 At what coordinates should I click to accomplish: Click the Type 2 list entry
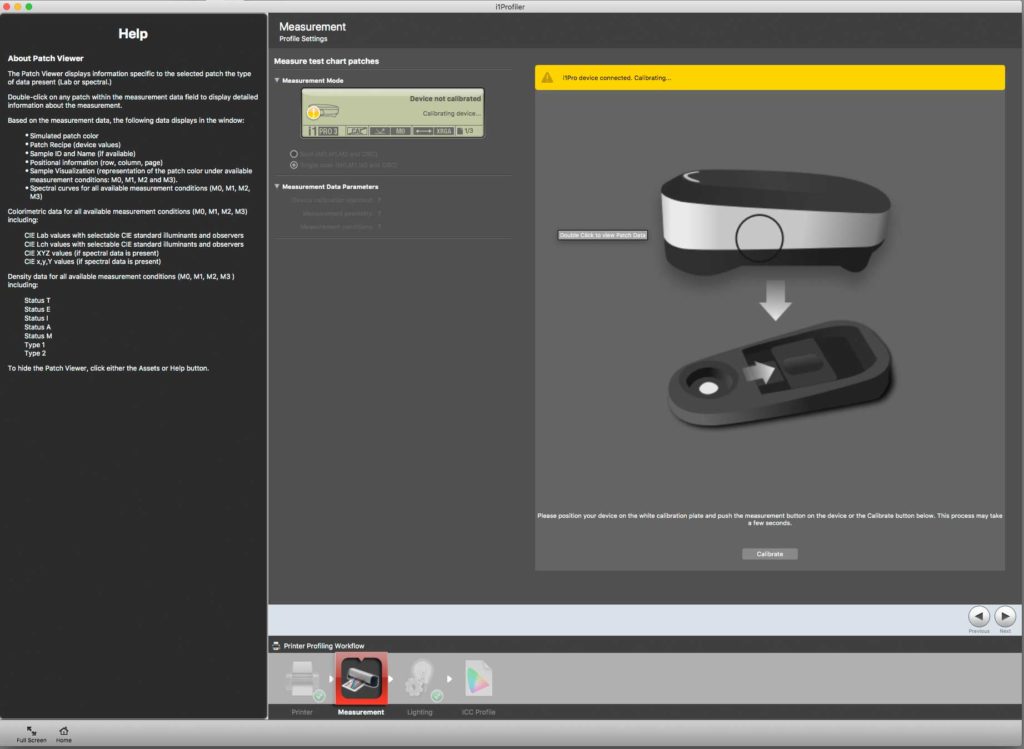pos(35,353)
